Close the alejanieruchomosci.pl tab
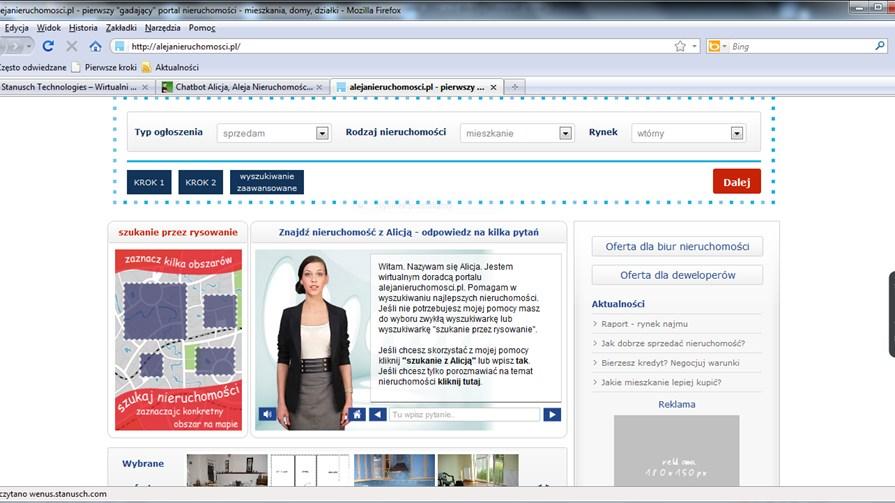Image resolution: width=895 pixels, height=503 pixels. (493, 87)
